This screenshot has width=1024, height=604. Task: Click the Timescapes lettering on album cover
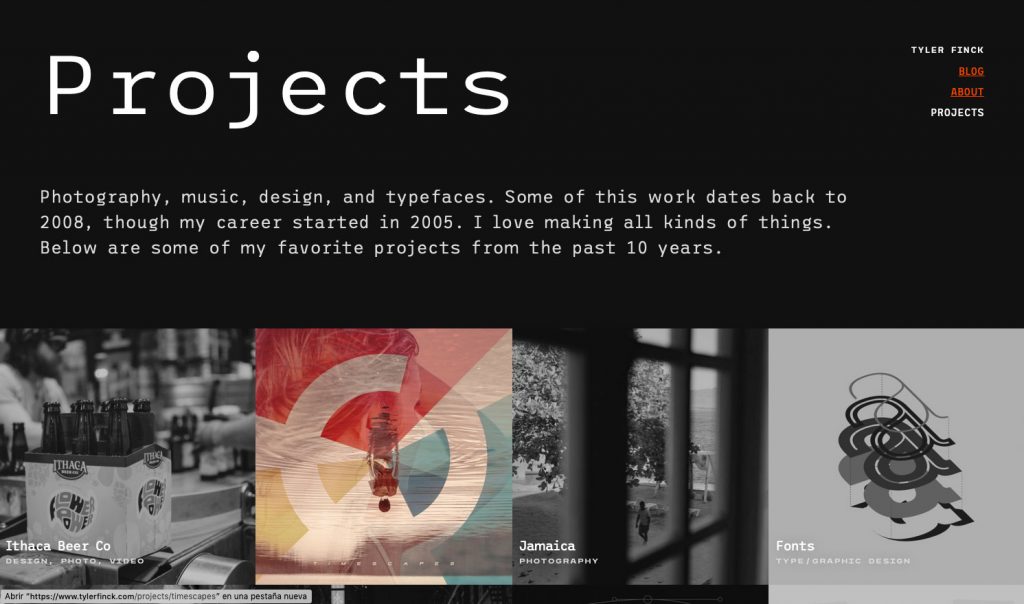(383, 563)
